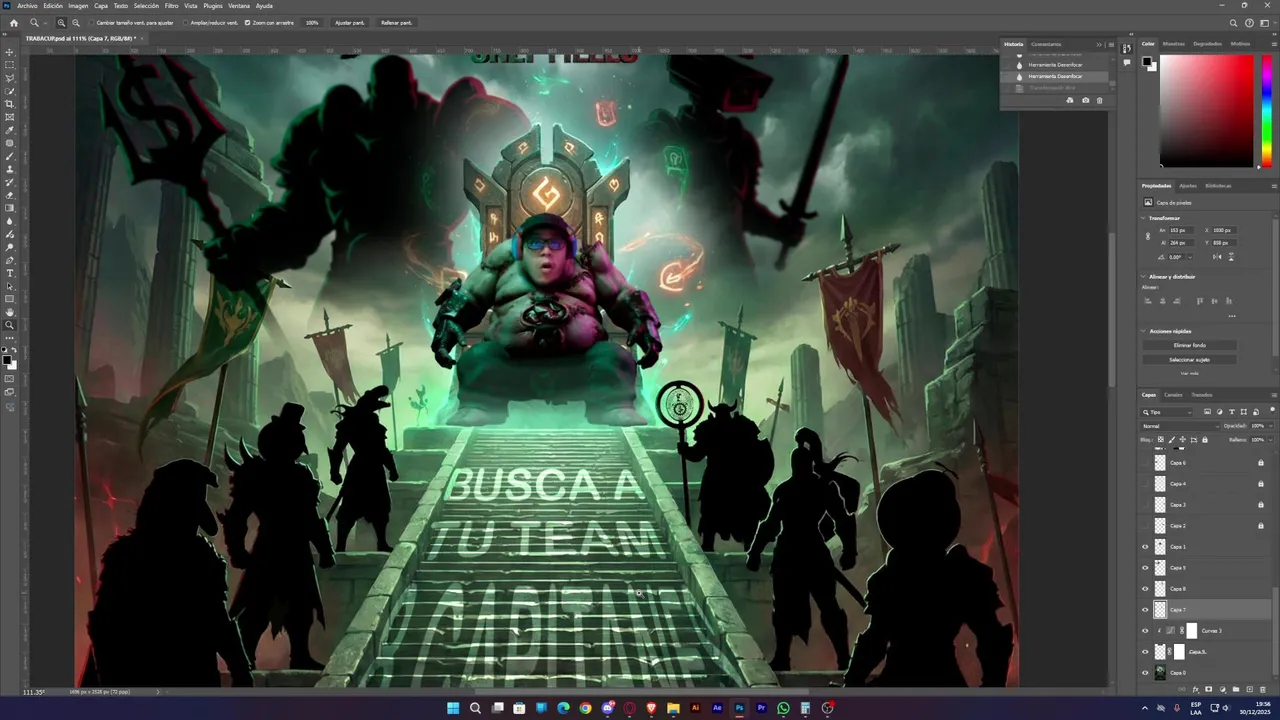Hide the Curvas 3 adjustment layer
The height and width of the screenshot is (720, 1280).
point(1145,630)
